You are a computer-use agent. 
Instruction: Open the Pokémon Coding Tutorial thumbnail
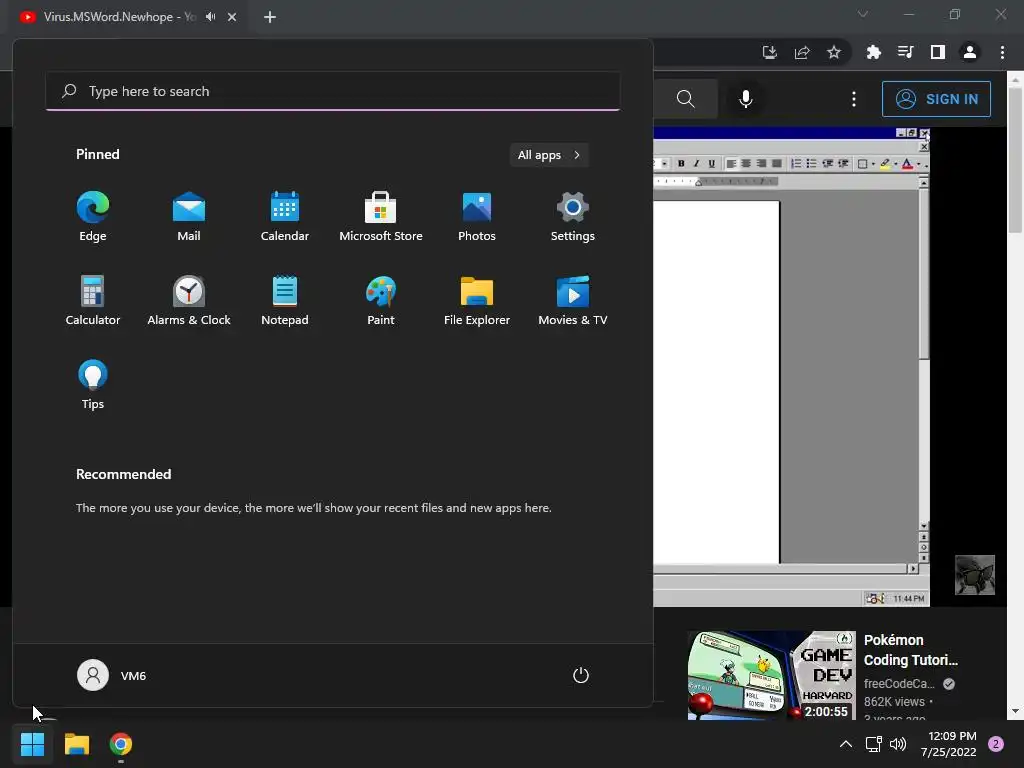pos(771,675)
